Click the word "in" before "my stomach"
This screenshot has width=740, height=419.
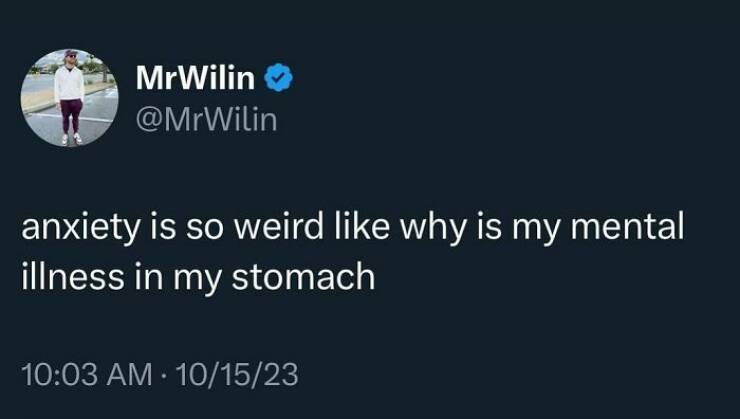tap(148, 275)
